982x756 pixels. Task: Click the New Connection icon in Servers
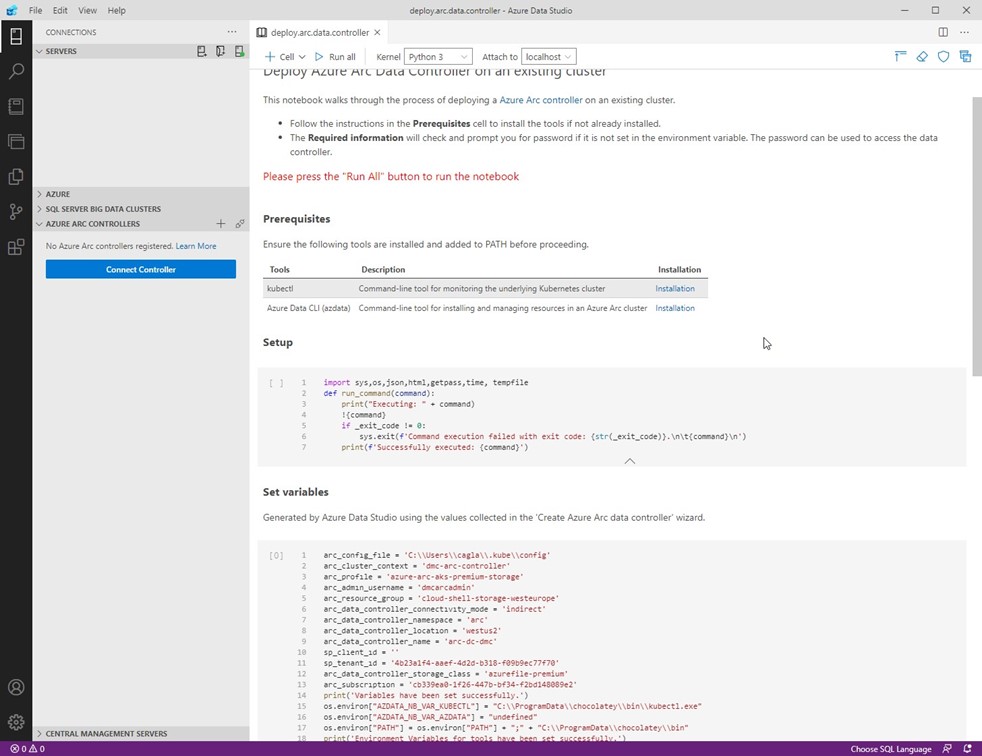[x=202, y=51]
